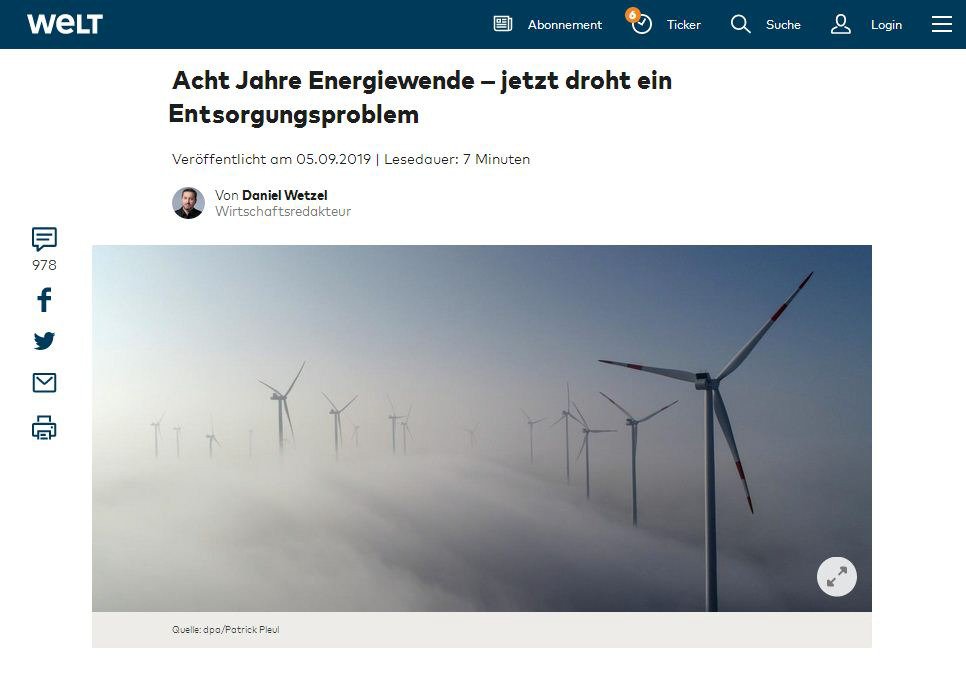Share article via Facebook icon
Viewport: 966px width, 674px height.
click(x=44, y=300)
